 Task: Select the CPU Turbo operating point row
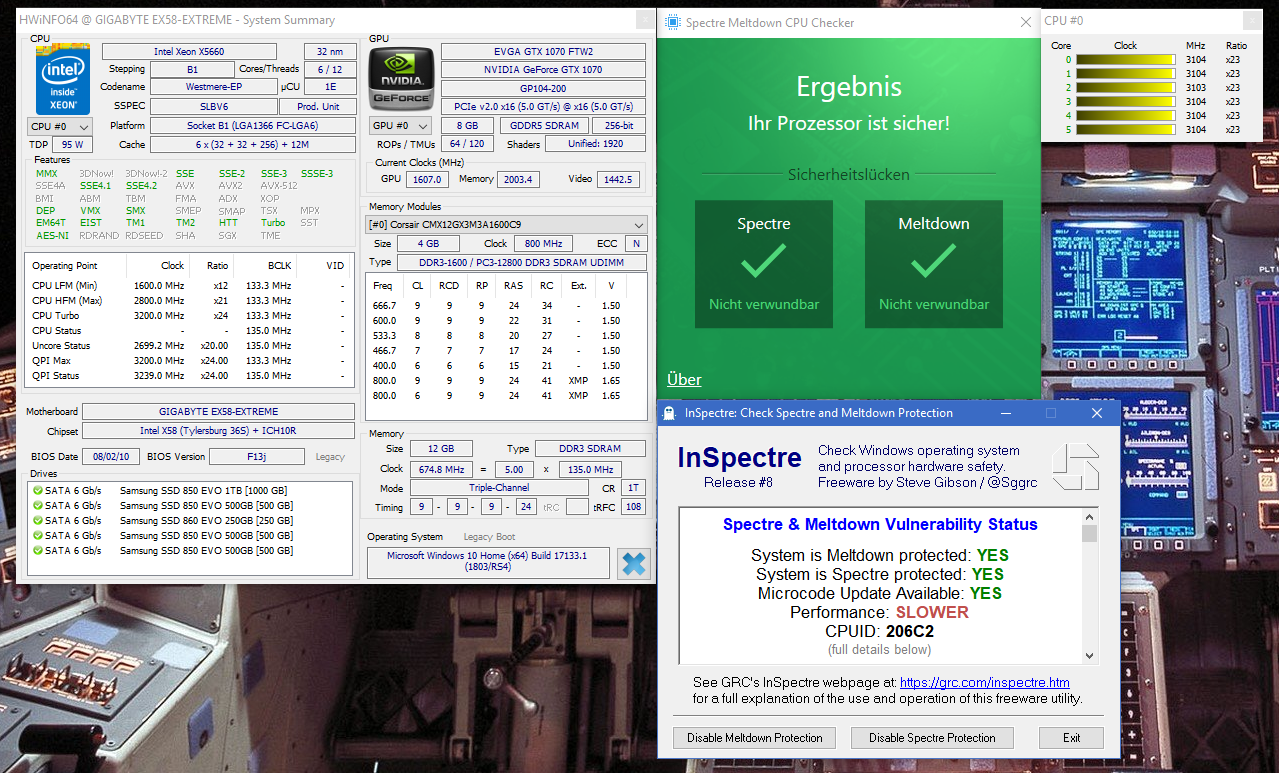pos(189,316)
